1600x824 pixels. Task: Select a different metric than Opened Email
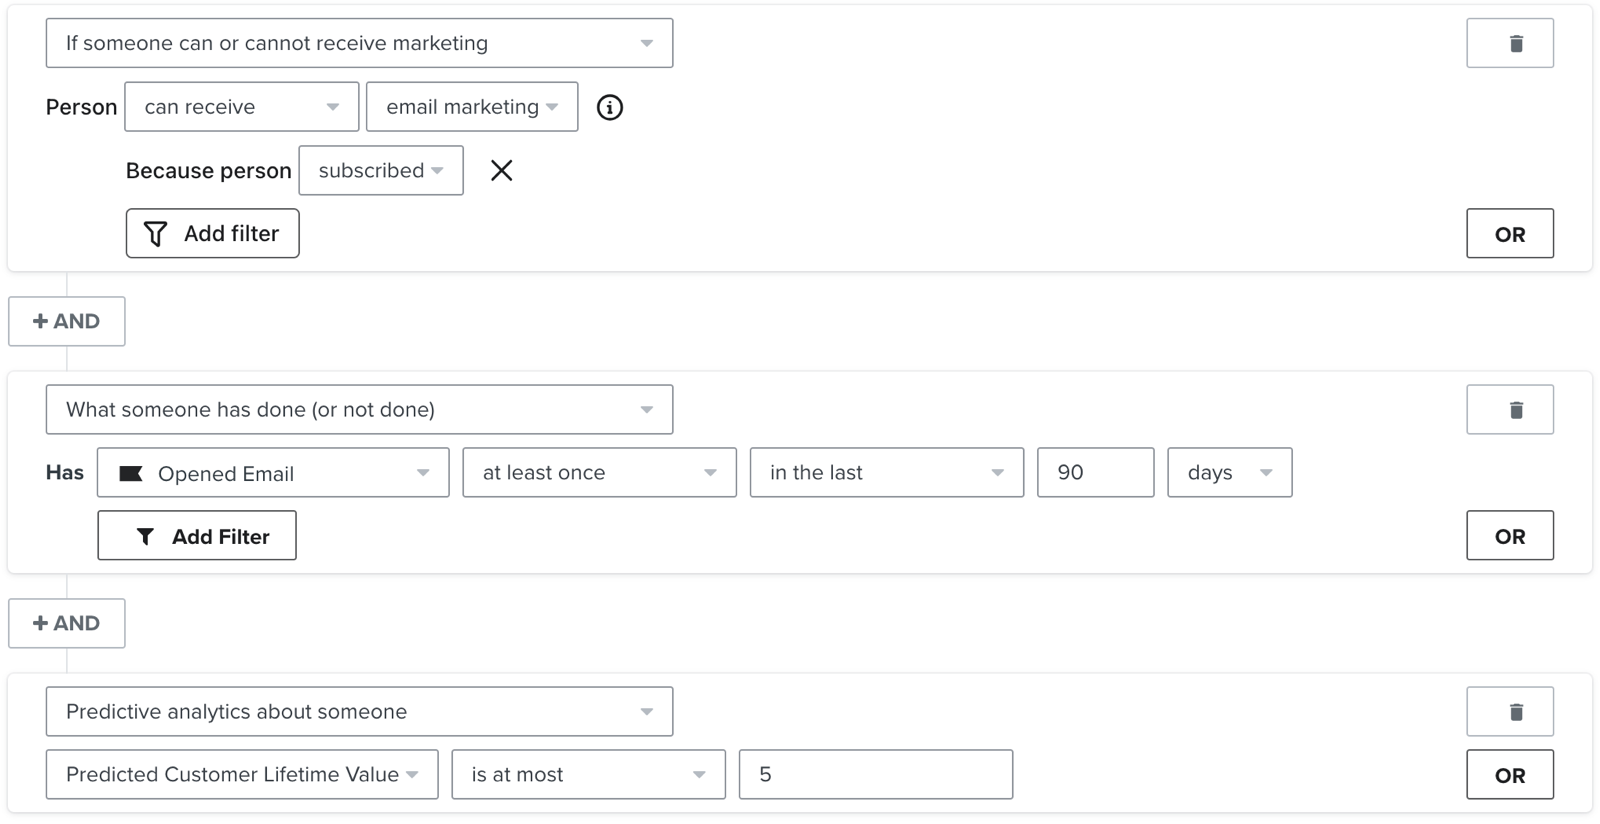click(273, 473)
